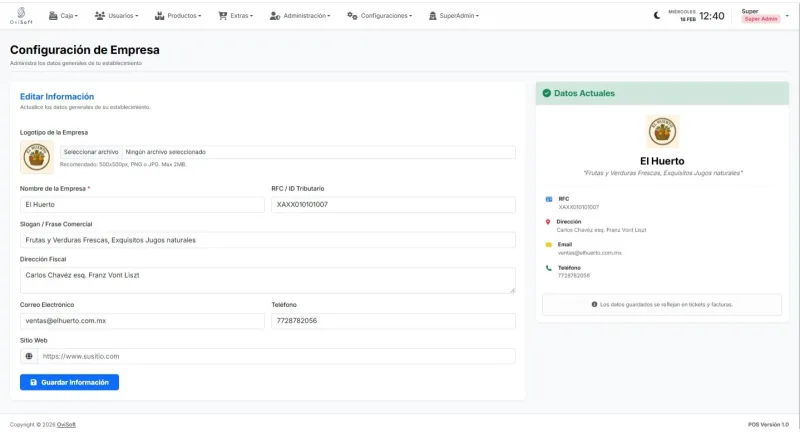
Task: Click the green phone icon beside Teléfono
Action: (548, 268)
